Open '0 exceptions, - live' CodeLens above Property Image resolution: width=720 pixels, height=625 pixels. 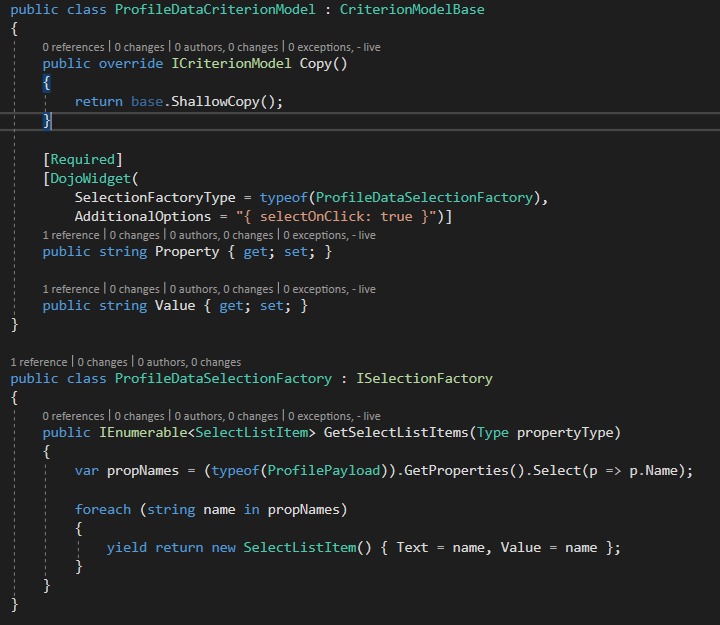click(329, 235)
